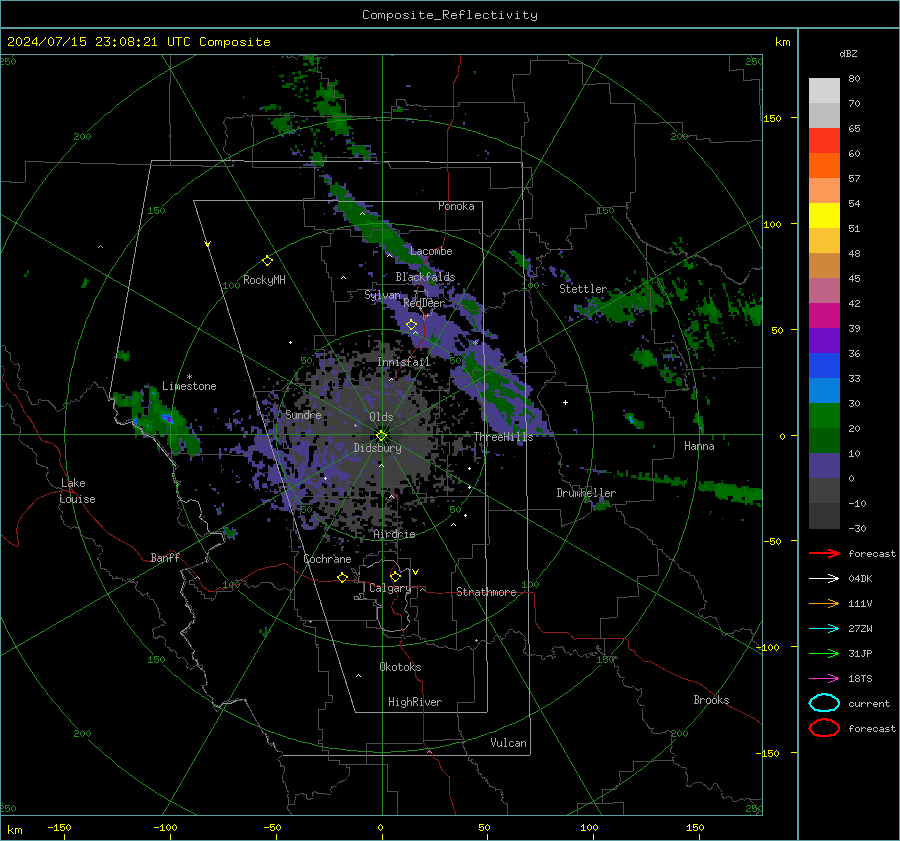Click the dBZ legend heading
The width and height of the screenshot is (900, 841).
(848, 53)
